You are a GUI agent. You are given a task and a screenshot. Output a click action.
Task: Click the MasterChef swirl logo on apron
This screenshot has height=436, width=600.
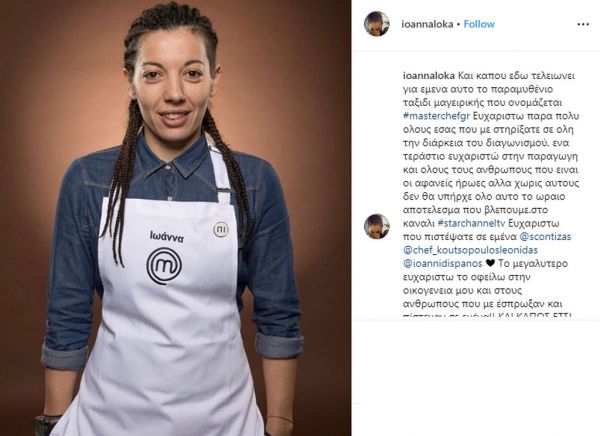pos(164,266)
